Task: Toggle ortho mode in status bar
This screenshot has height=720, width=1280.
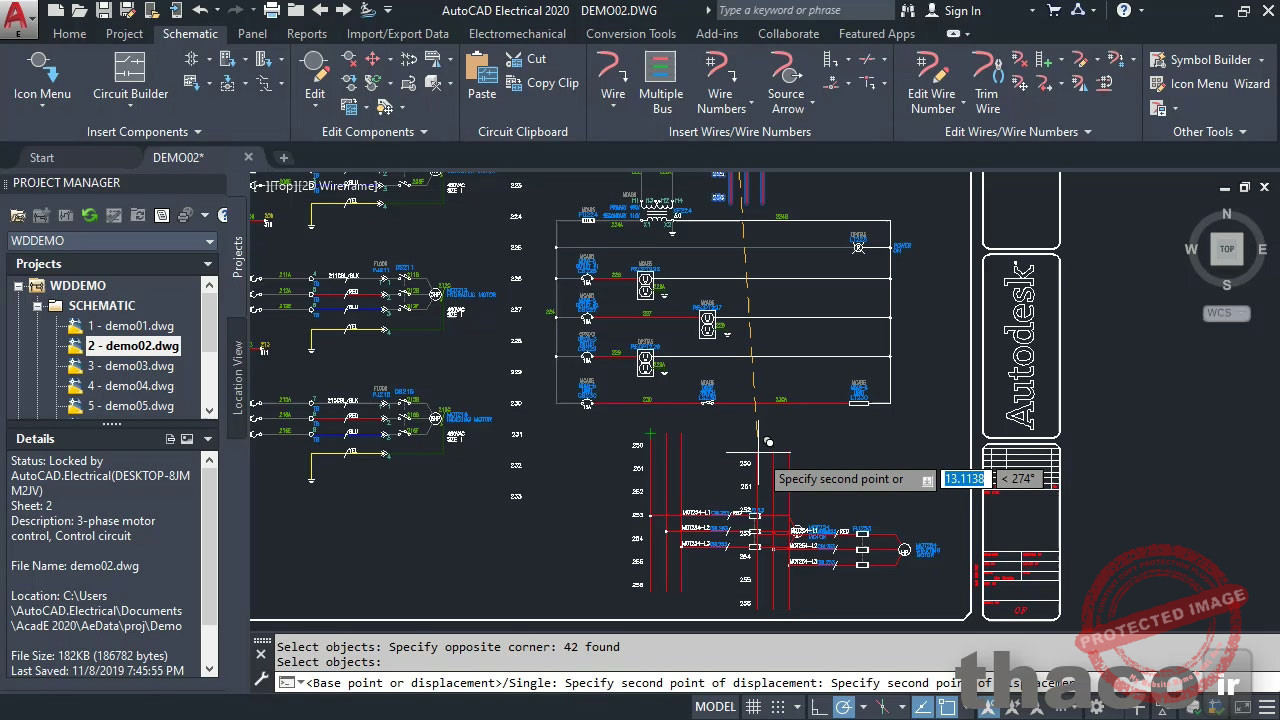Action: point(819,707)
